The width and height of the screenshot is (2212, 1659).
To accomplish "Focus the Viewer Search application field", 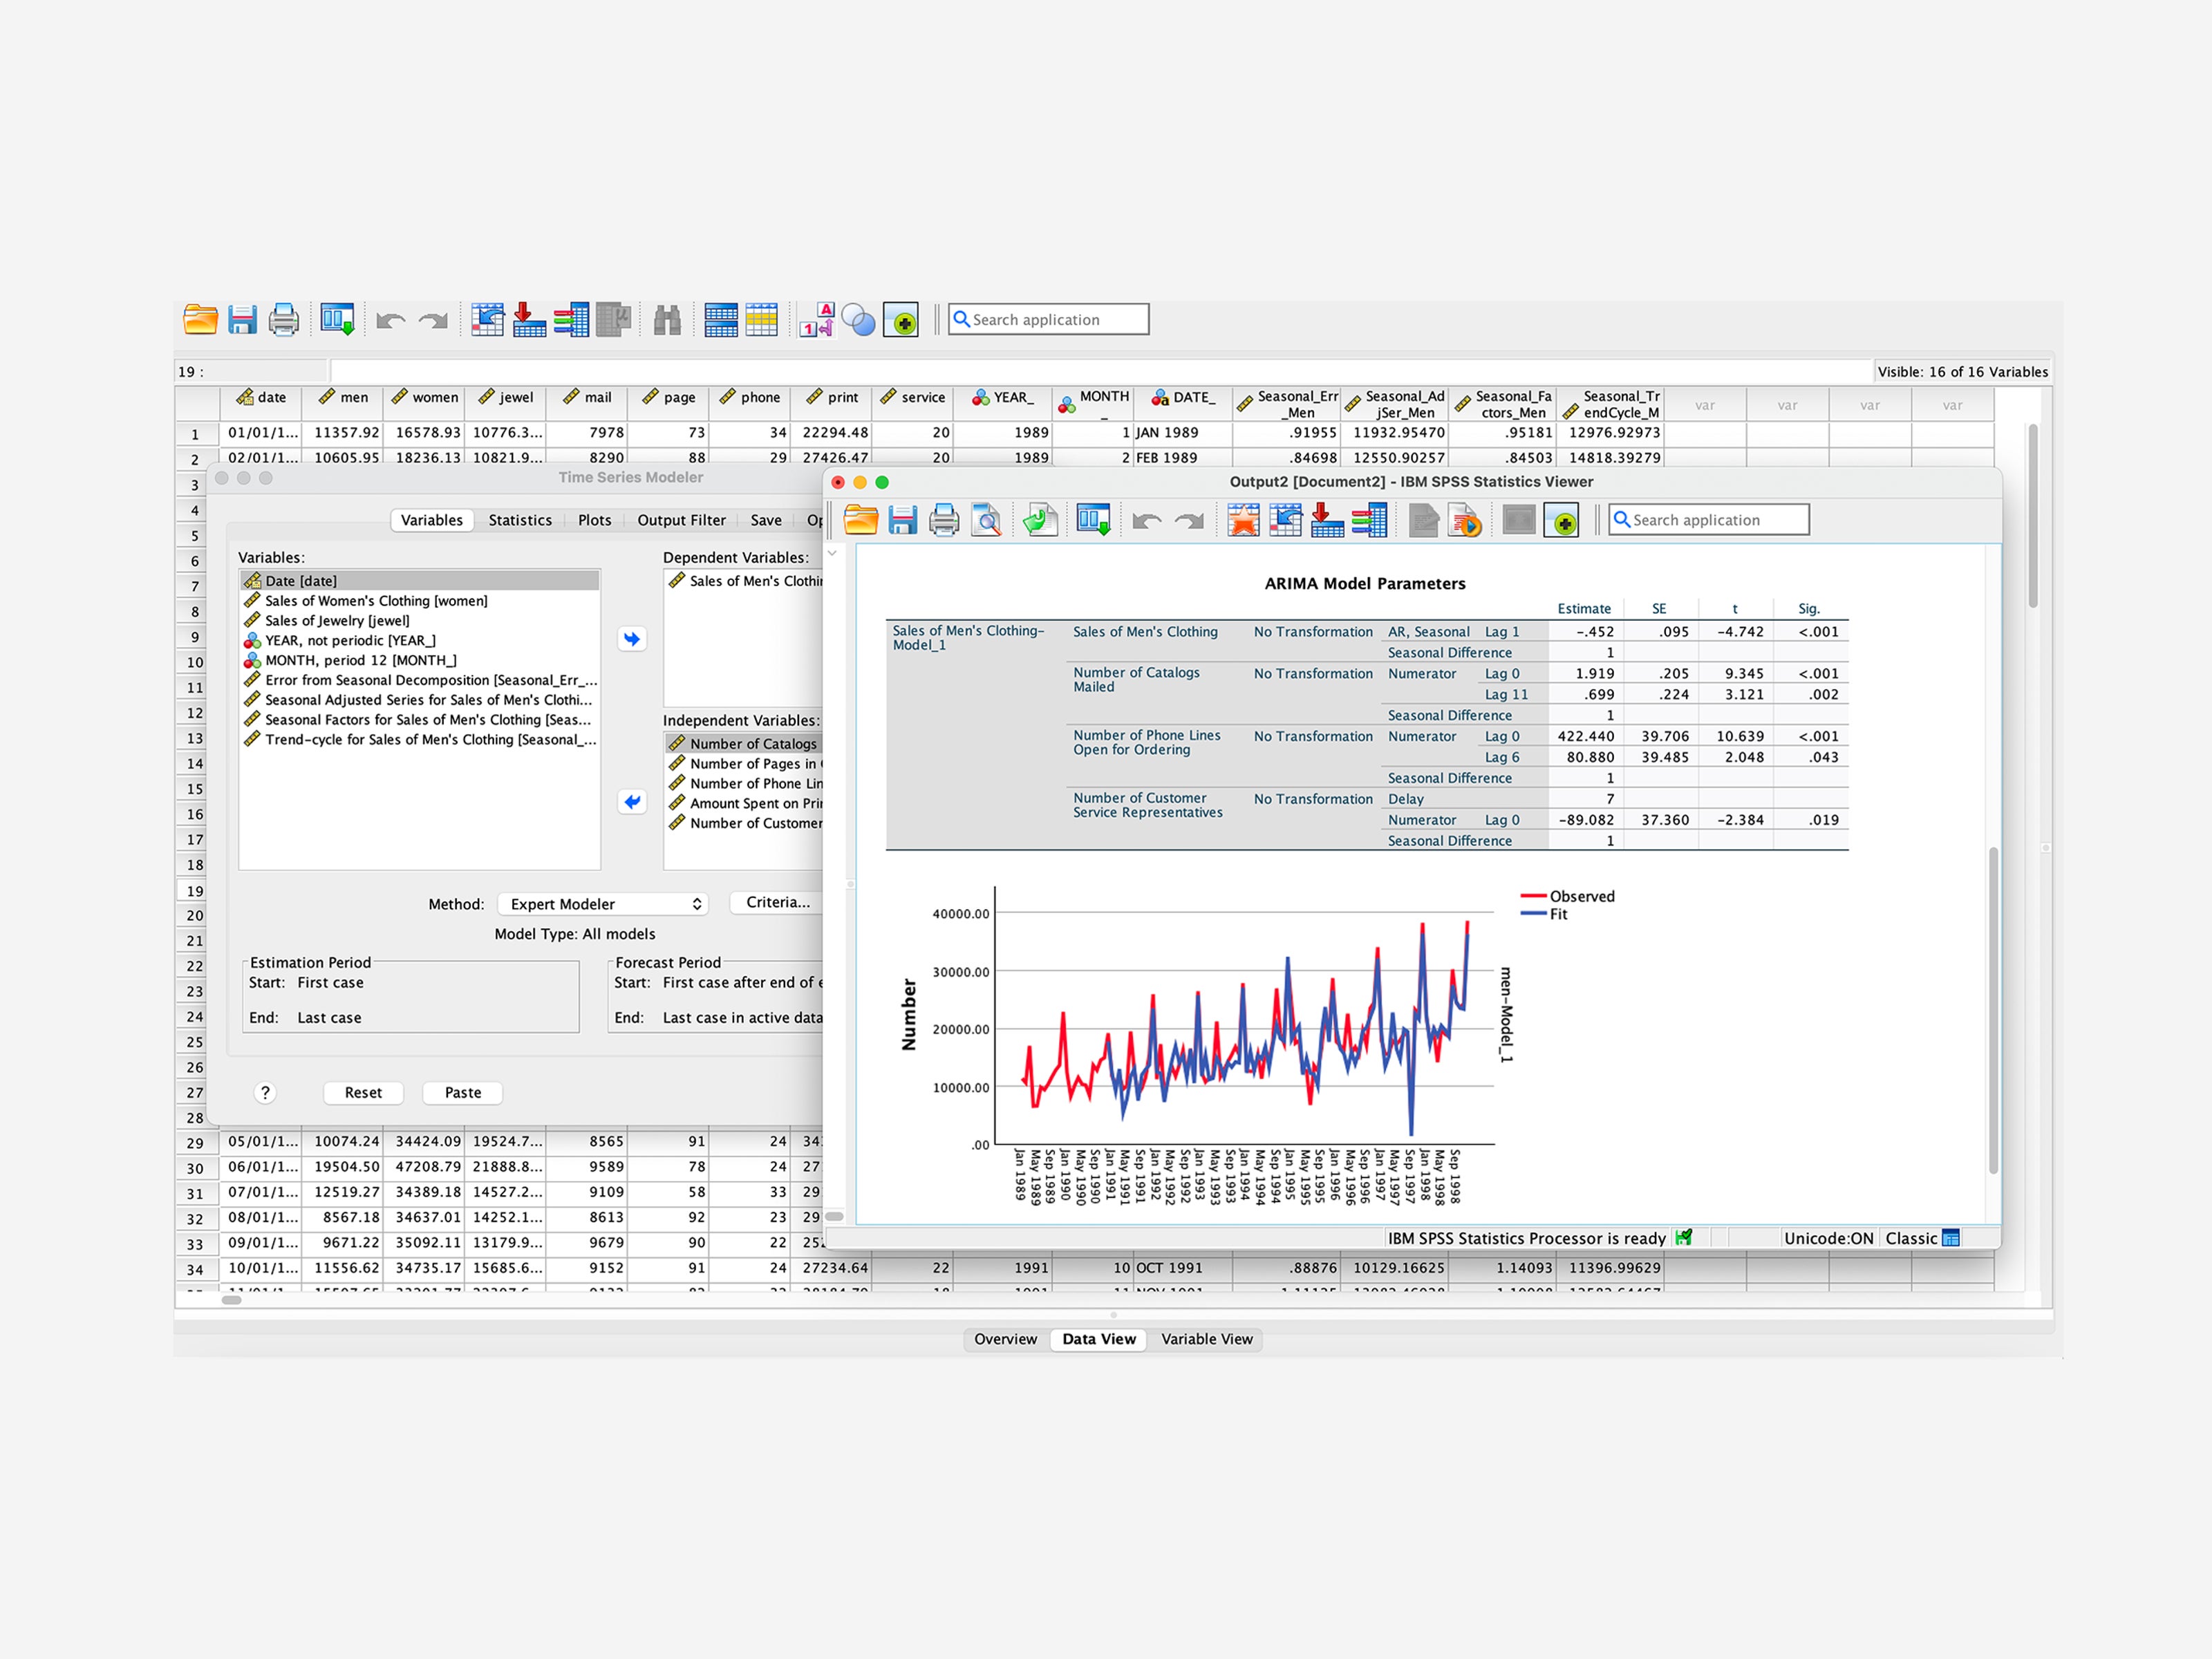I will 1708,520.
